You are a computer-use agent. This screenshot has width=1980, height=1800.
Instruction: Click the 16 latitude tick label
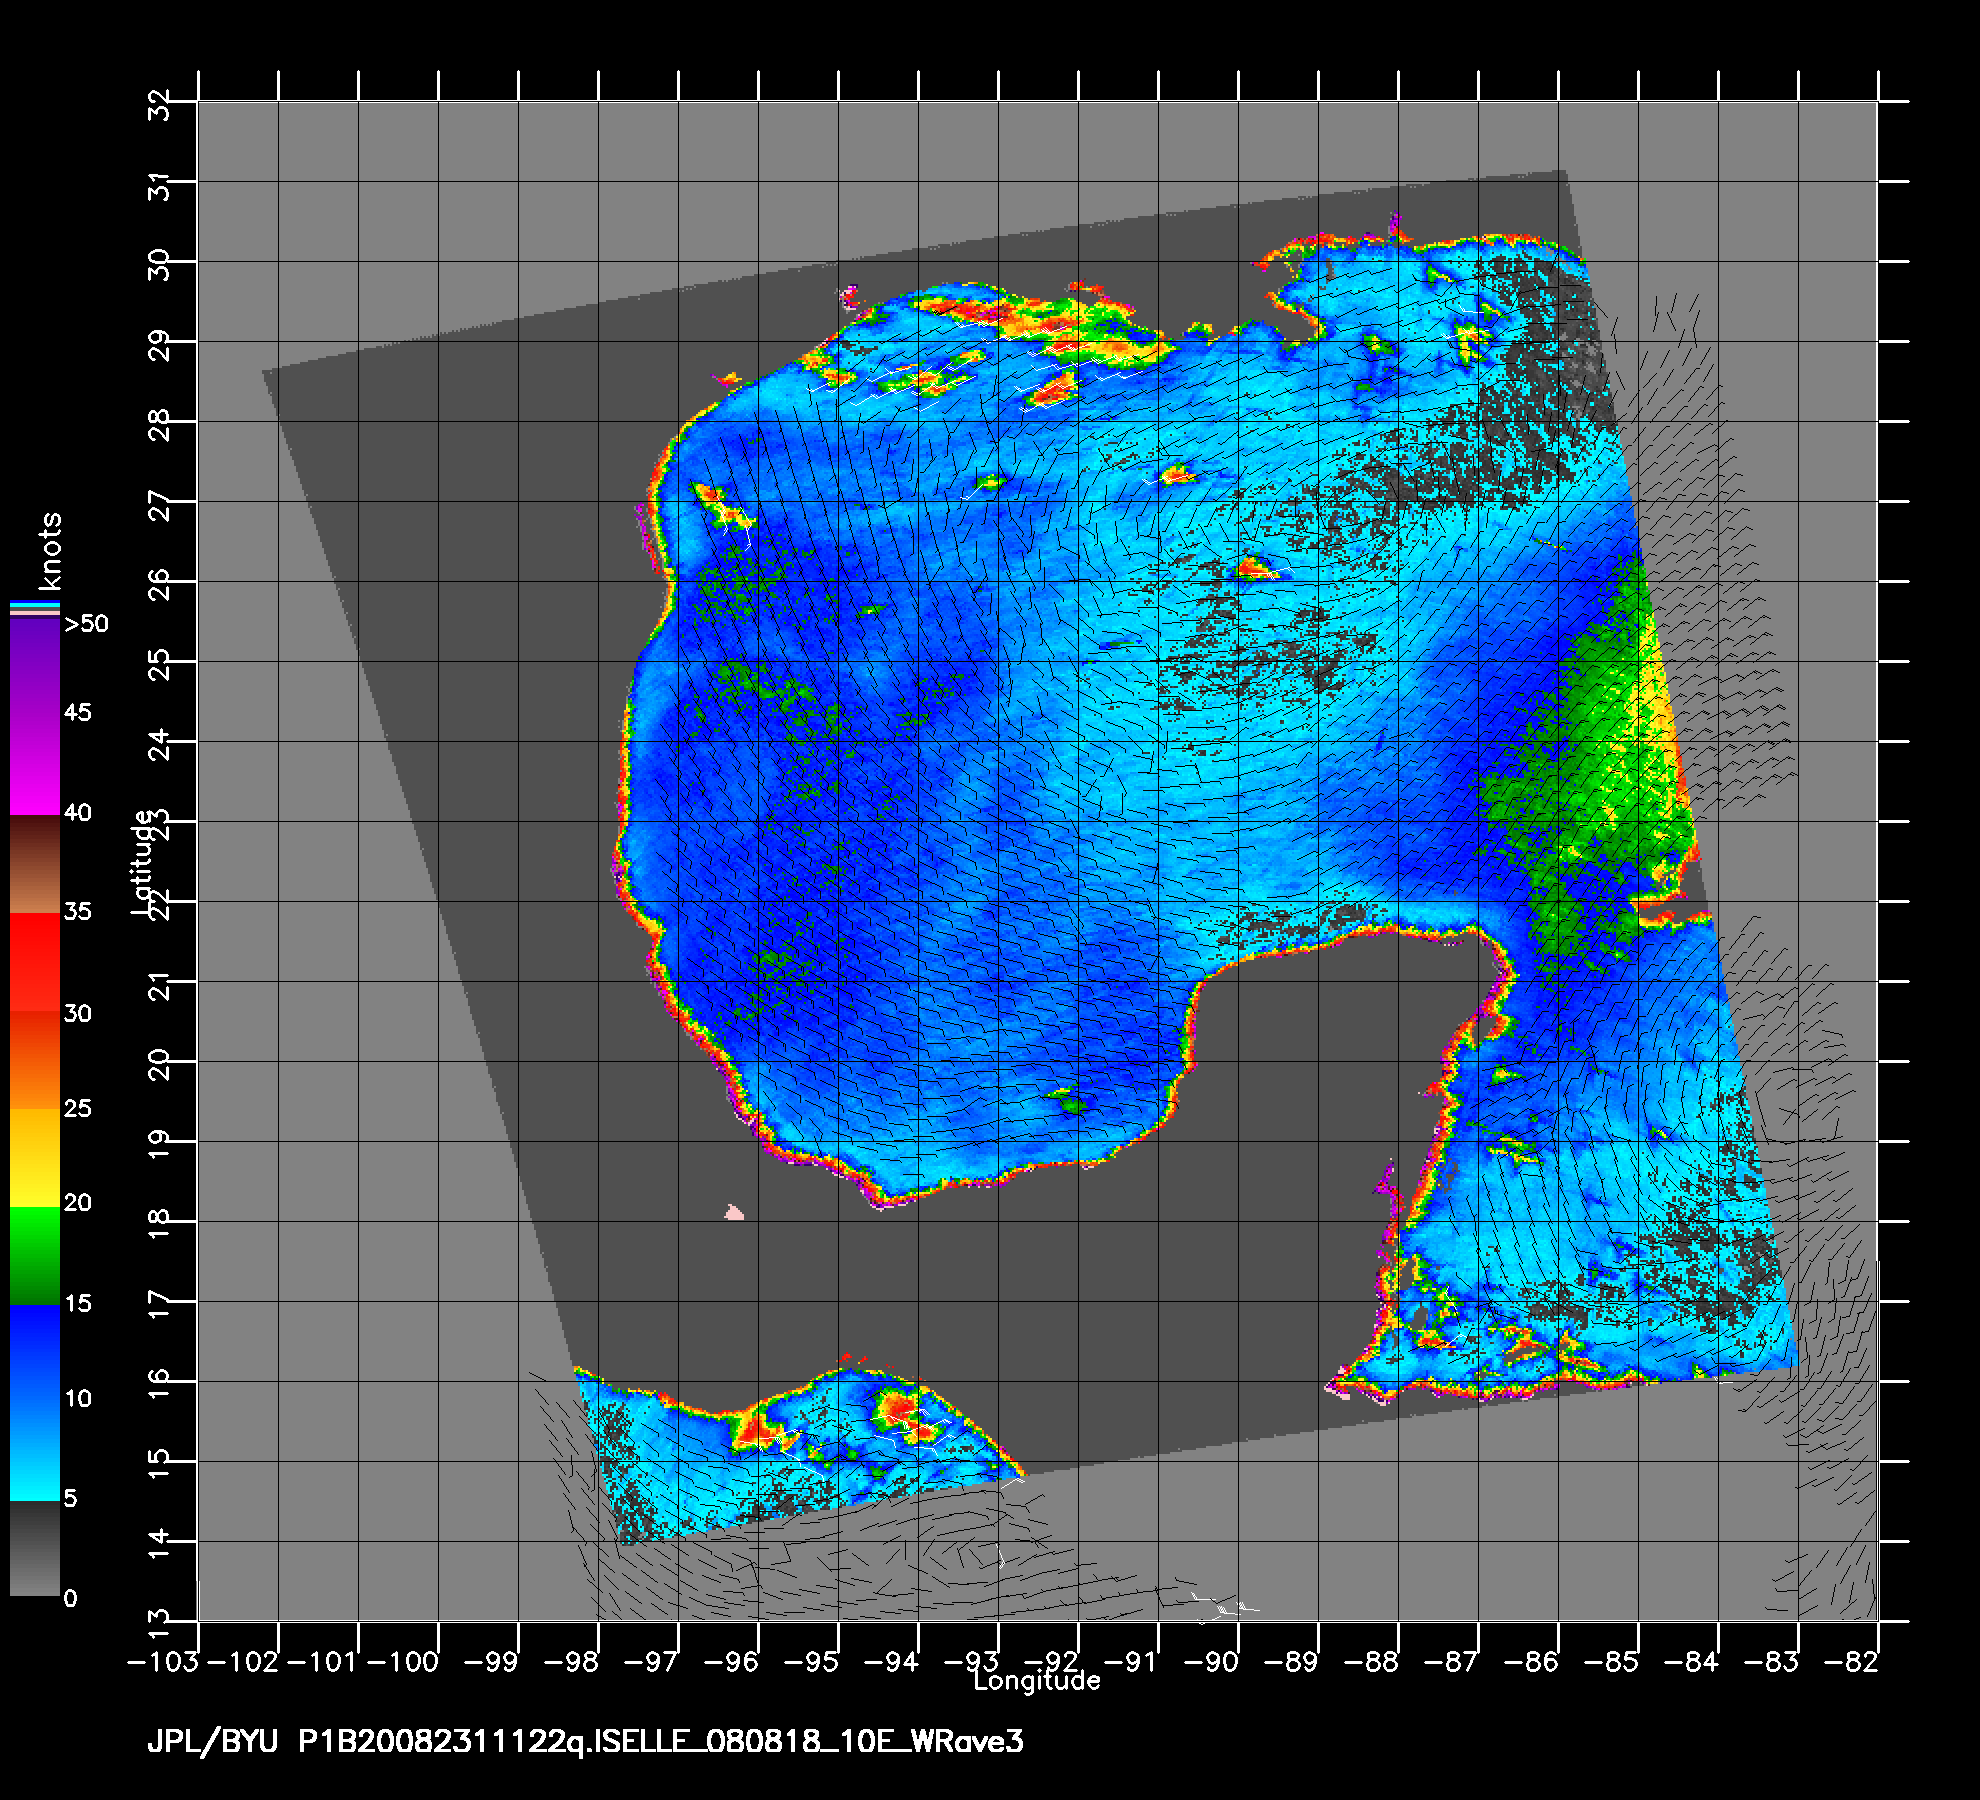[159, 1385]
